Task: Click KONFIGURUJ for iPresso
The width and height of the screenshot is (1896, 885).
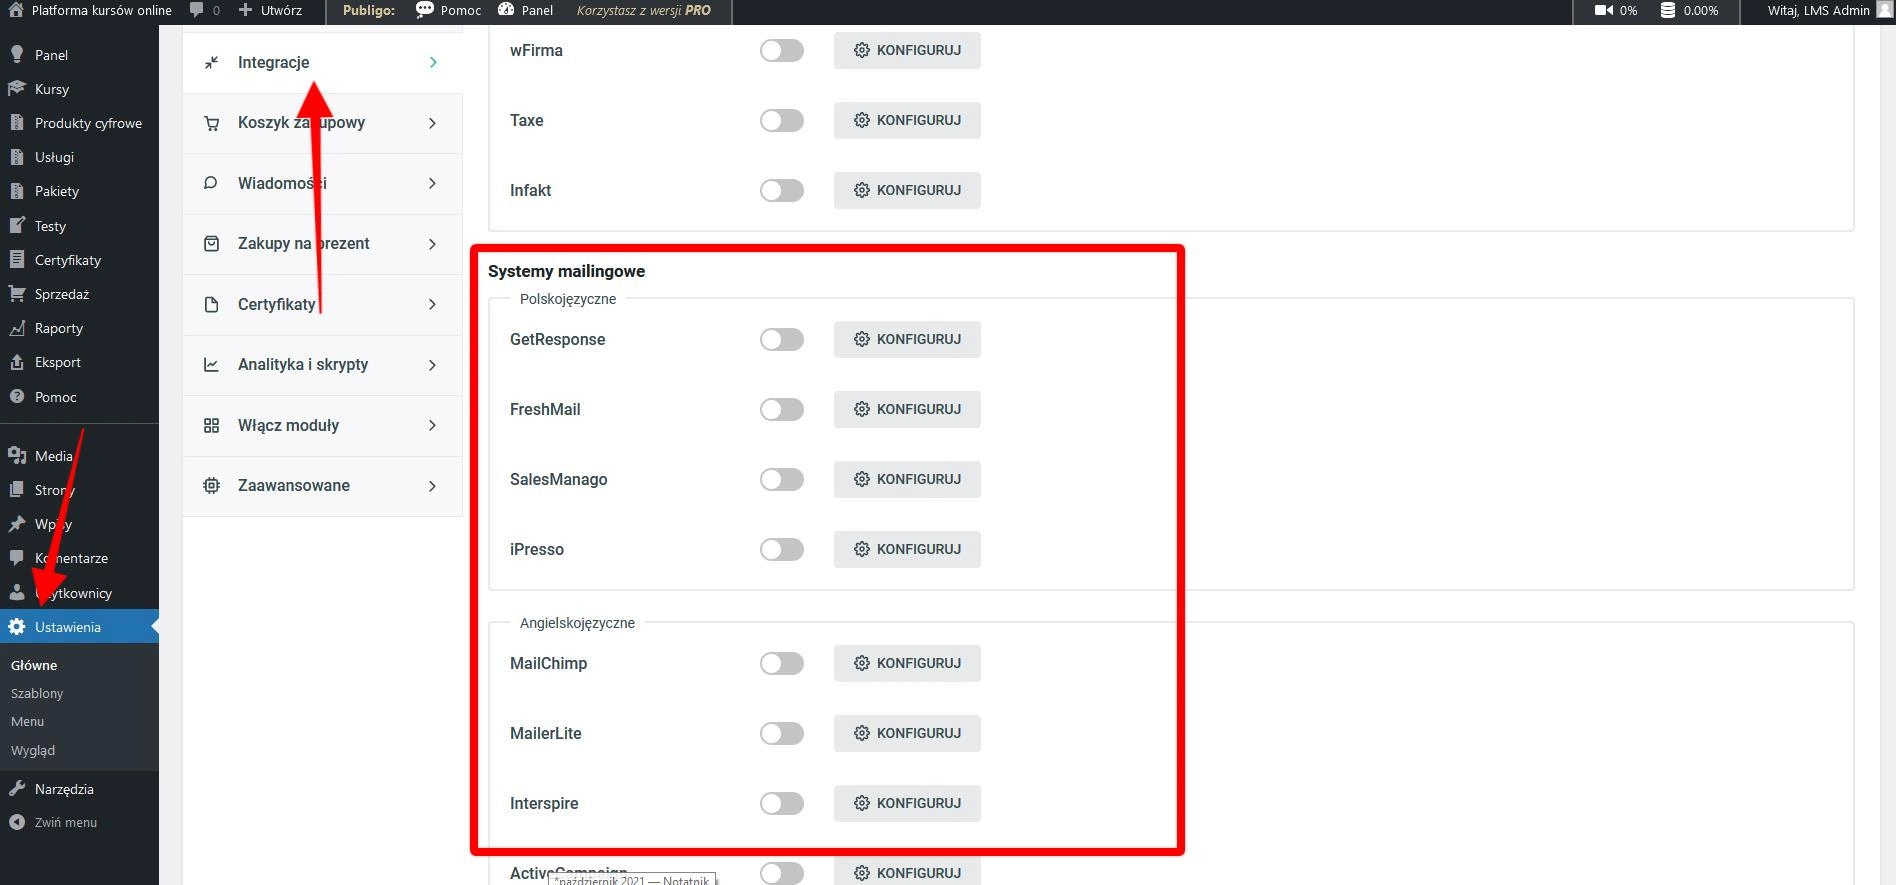Action: pos(907,549)
